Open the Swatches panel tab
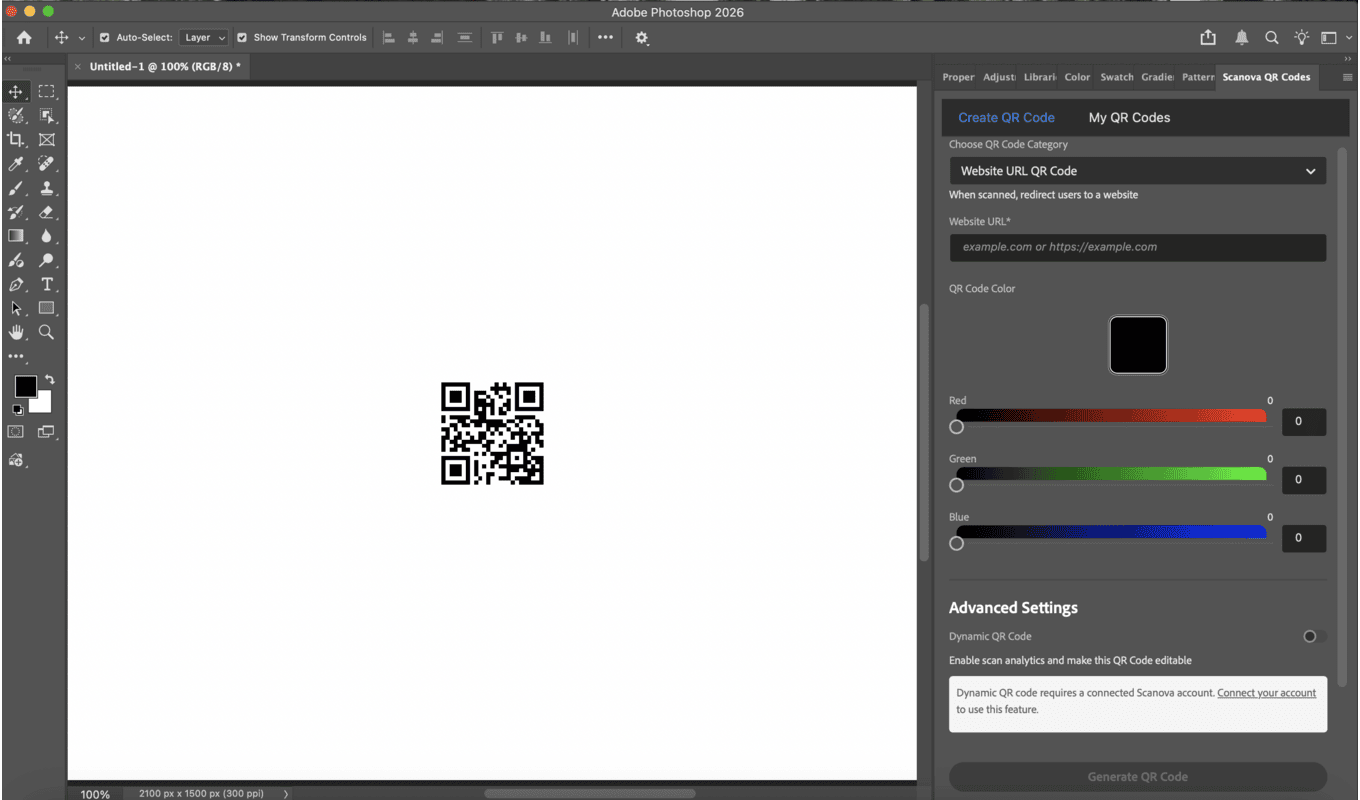 click(1116, 77)
